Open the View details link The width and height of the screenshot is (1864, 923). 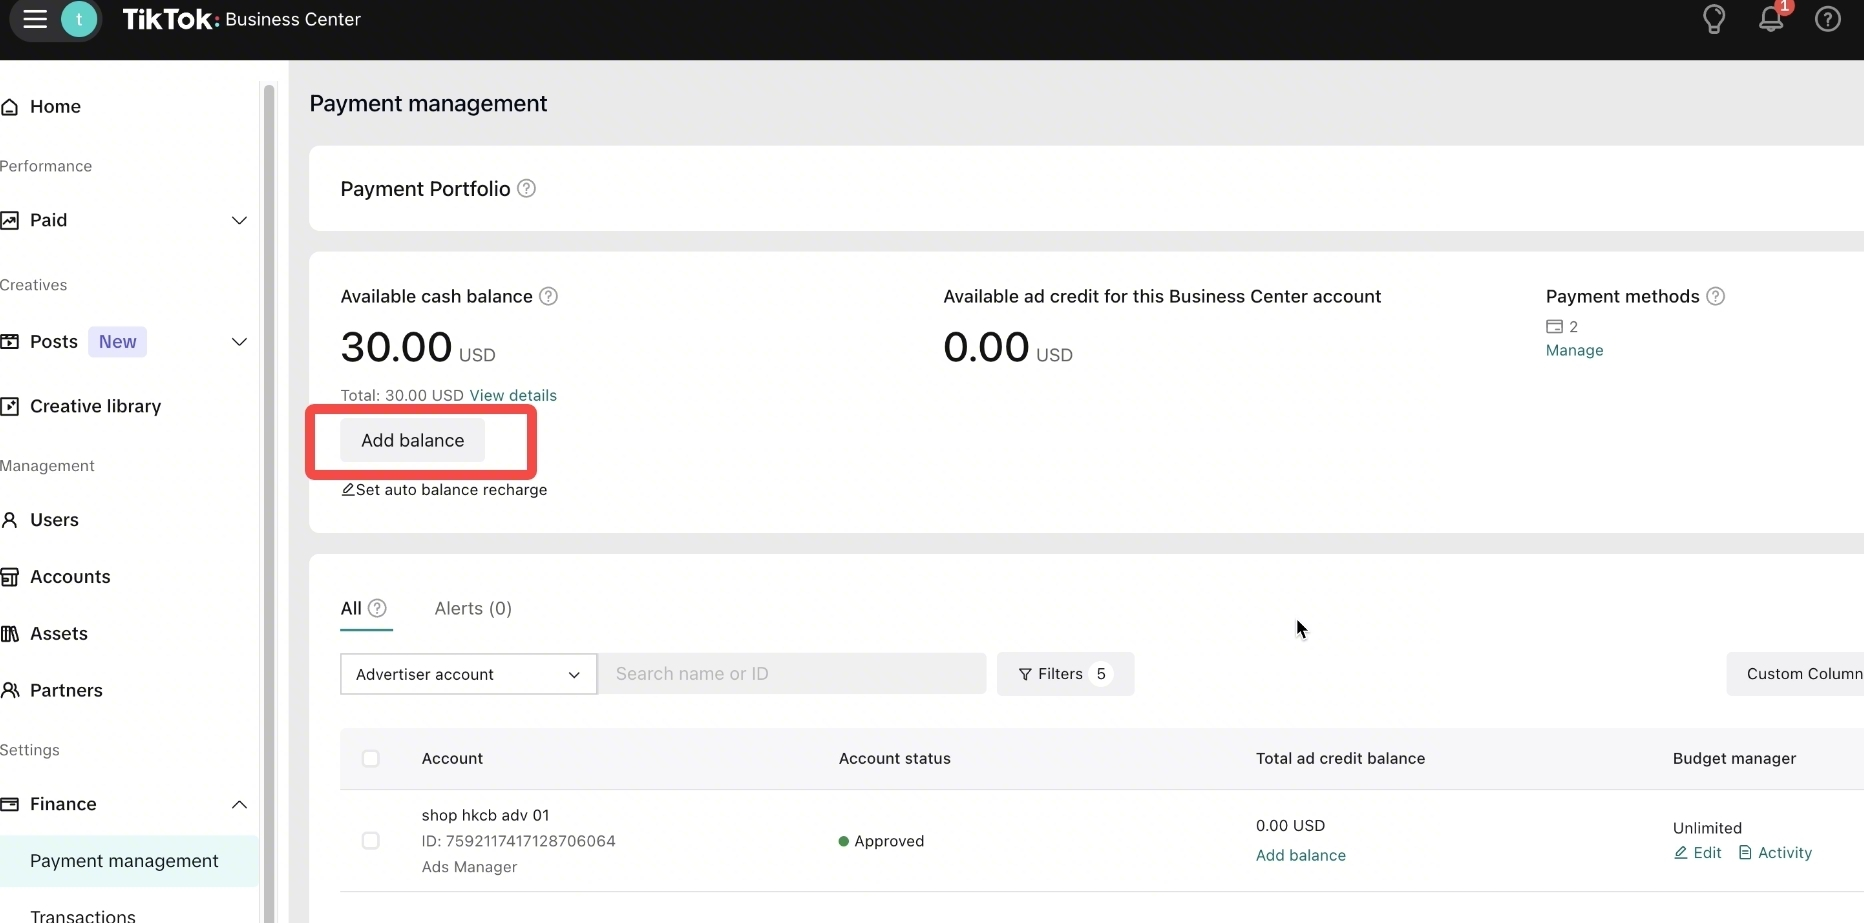513,395
